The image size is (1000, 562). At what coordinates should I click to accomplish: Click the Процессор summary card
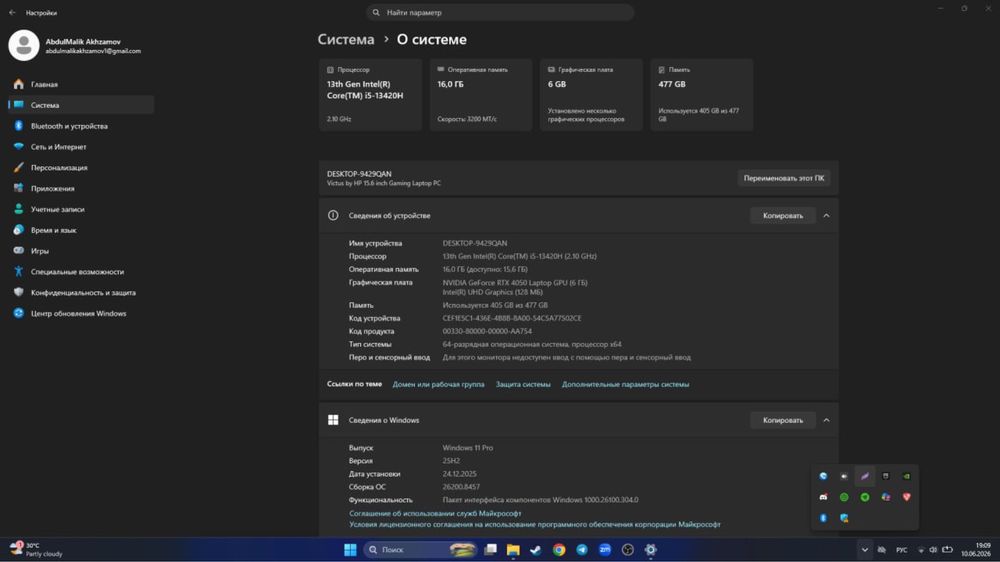click(371, 94)
